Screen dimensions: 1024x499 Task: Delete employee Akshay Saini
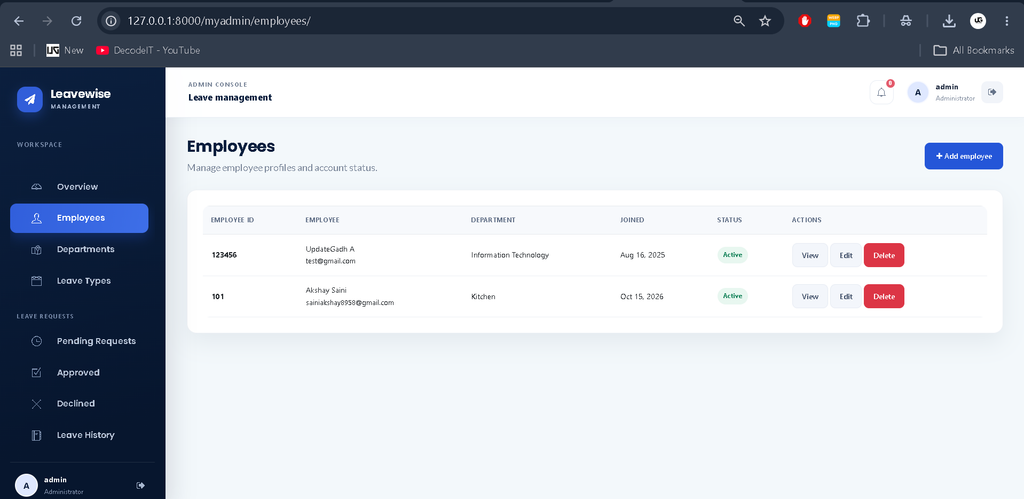(884, 297)
